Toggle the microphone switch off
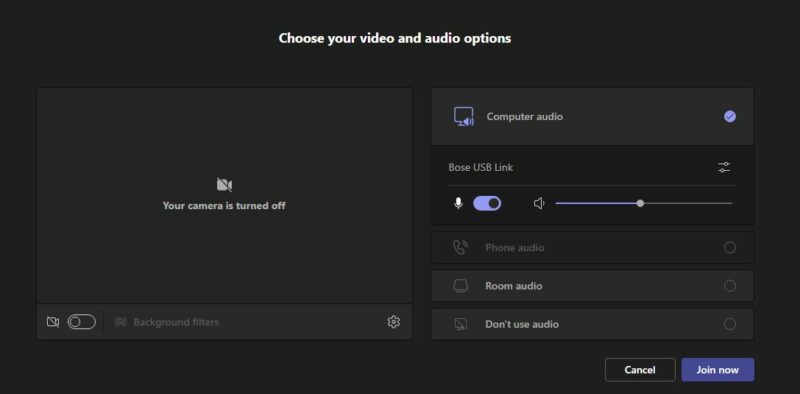This screenshot has width=800, height=394. coord(487,204)
